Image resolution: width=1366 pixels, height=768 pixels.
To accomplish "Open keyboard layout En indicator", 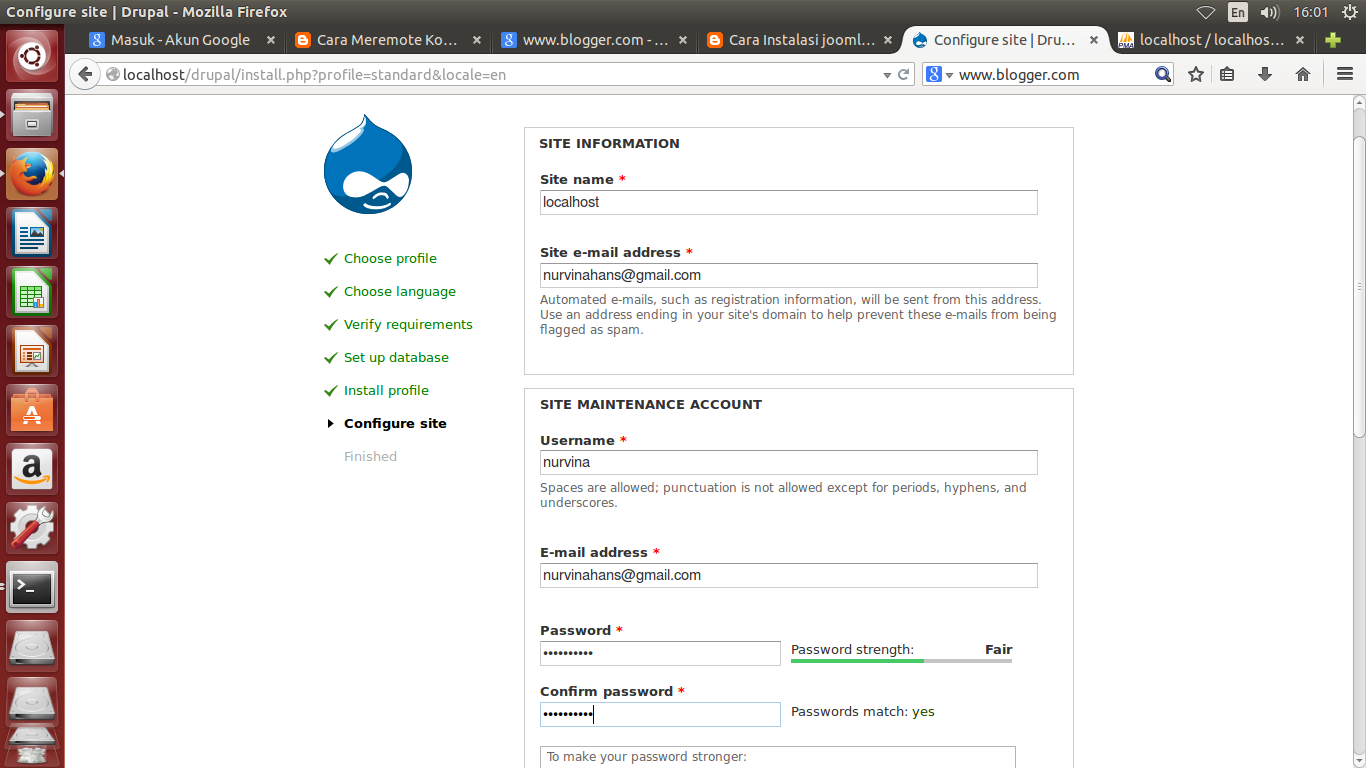I will pyautogui.click(x=1238, y=12).
